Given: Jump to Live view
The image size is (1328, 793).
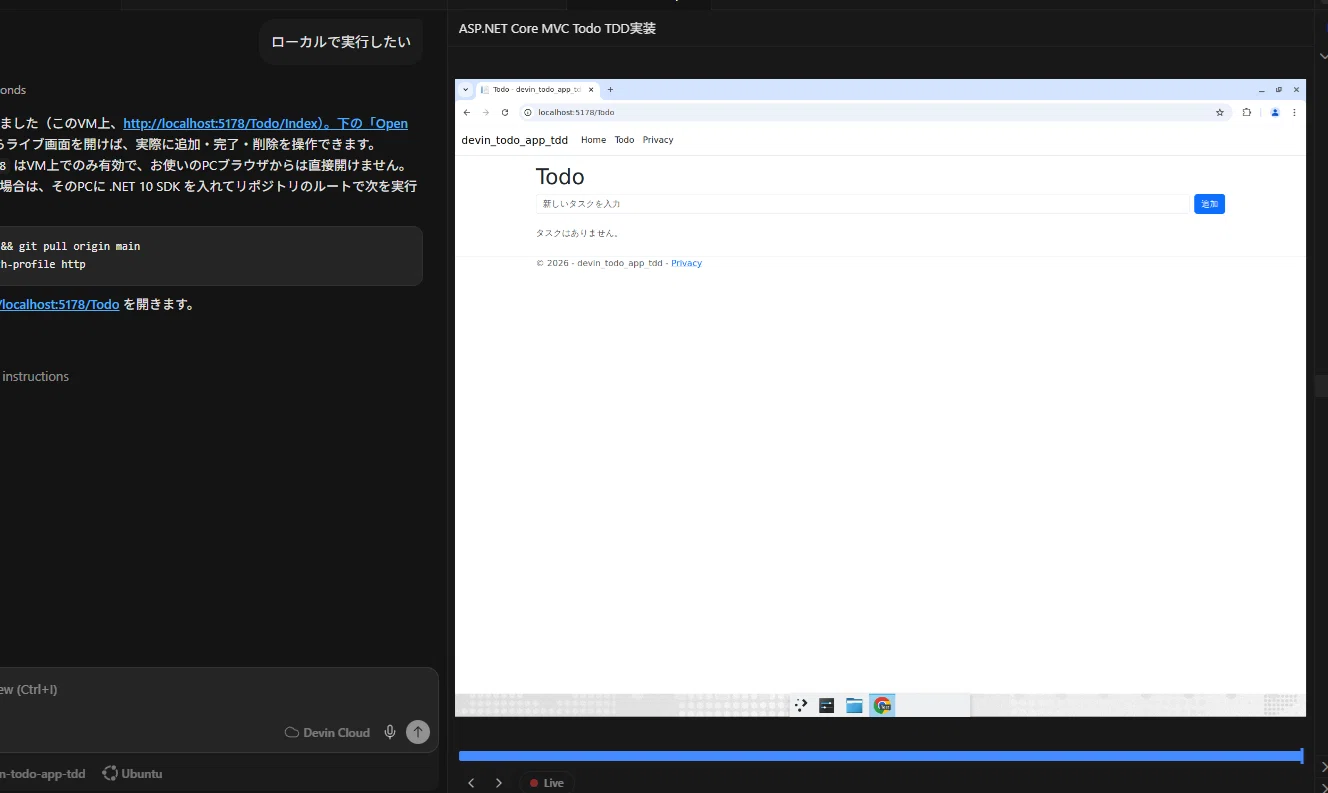Looking at the screenshot, I should (547, 783).
